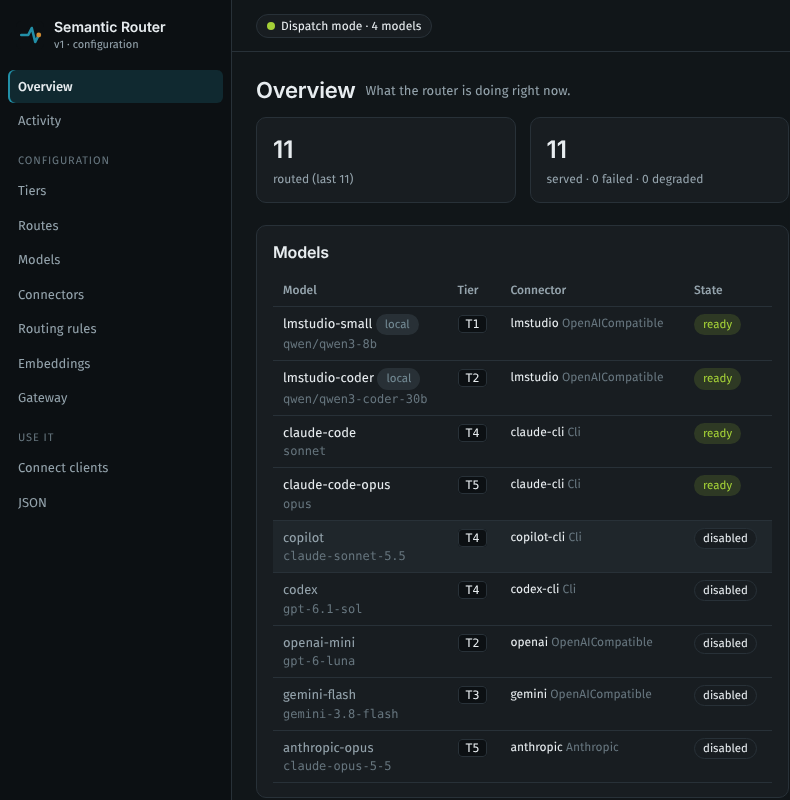Click the local badge beside lmstudio-coder
Screen dimensions: 790x800
399,379
